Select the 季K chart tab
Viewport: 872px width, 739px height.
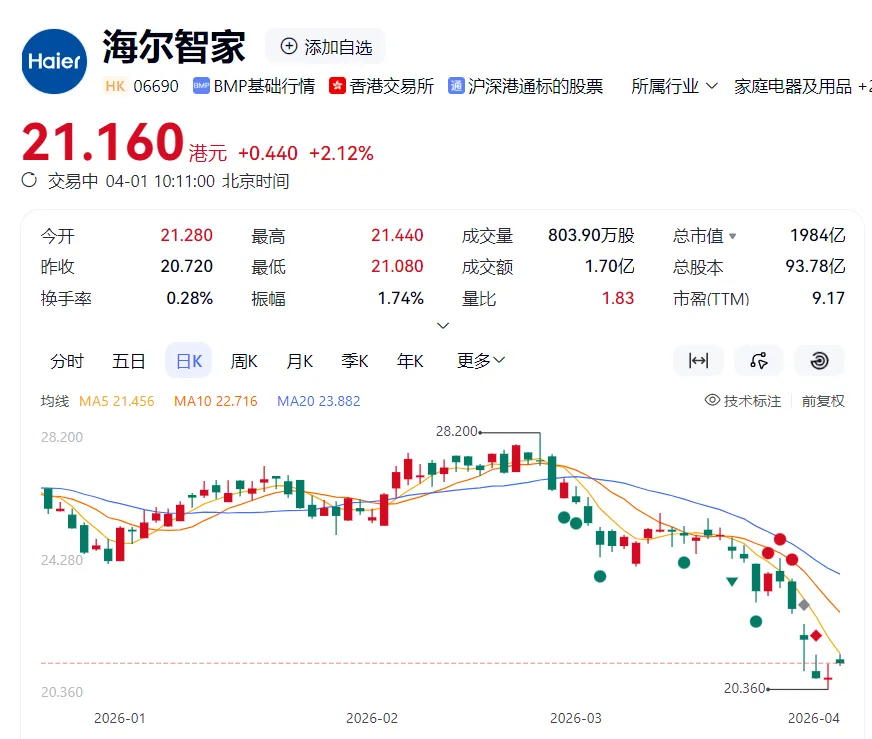(354, 361)
